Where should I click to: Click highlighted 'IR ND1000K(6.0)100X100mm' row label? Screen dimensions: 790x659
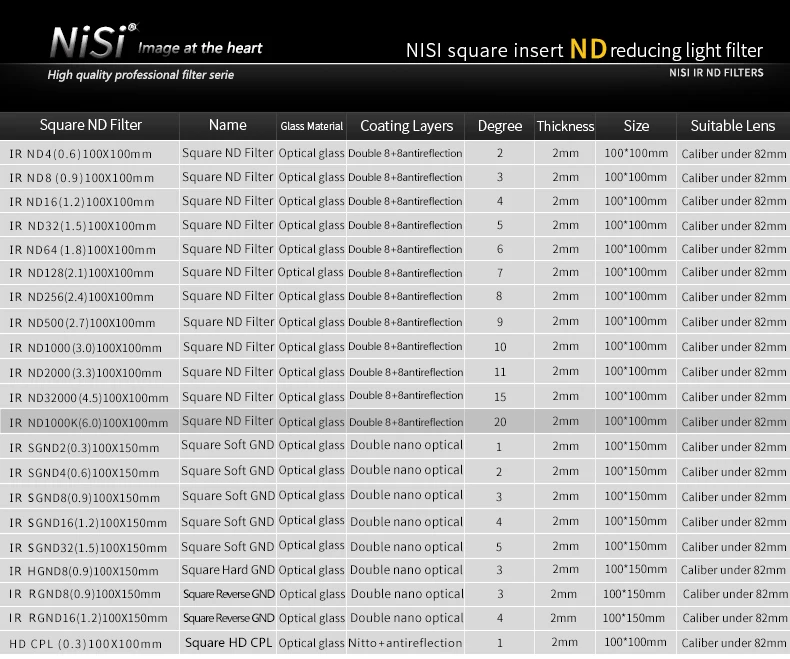(89, 423)
